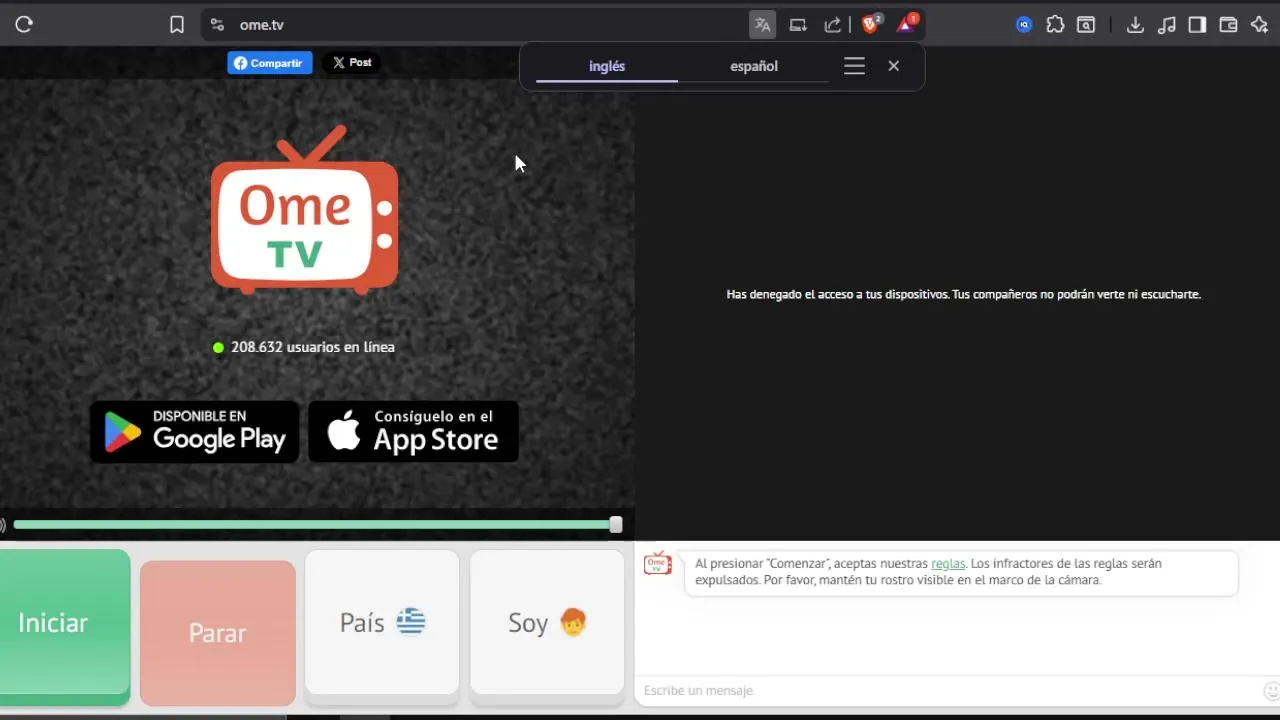
Task: Click the Parar stop button
Action: point(218,633)
